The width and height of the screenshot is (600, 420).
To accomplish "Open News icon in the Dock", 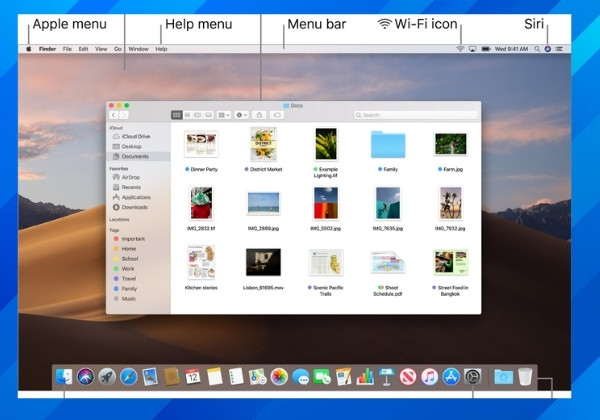I will (x=408, y=377).
